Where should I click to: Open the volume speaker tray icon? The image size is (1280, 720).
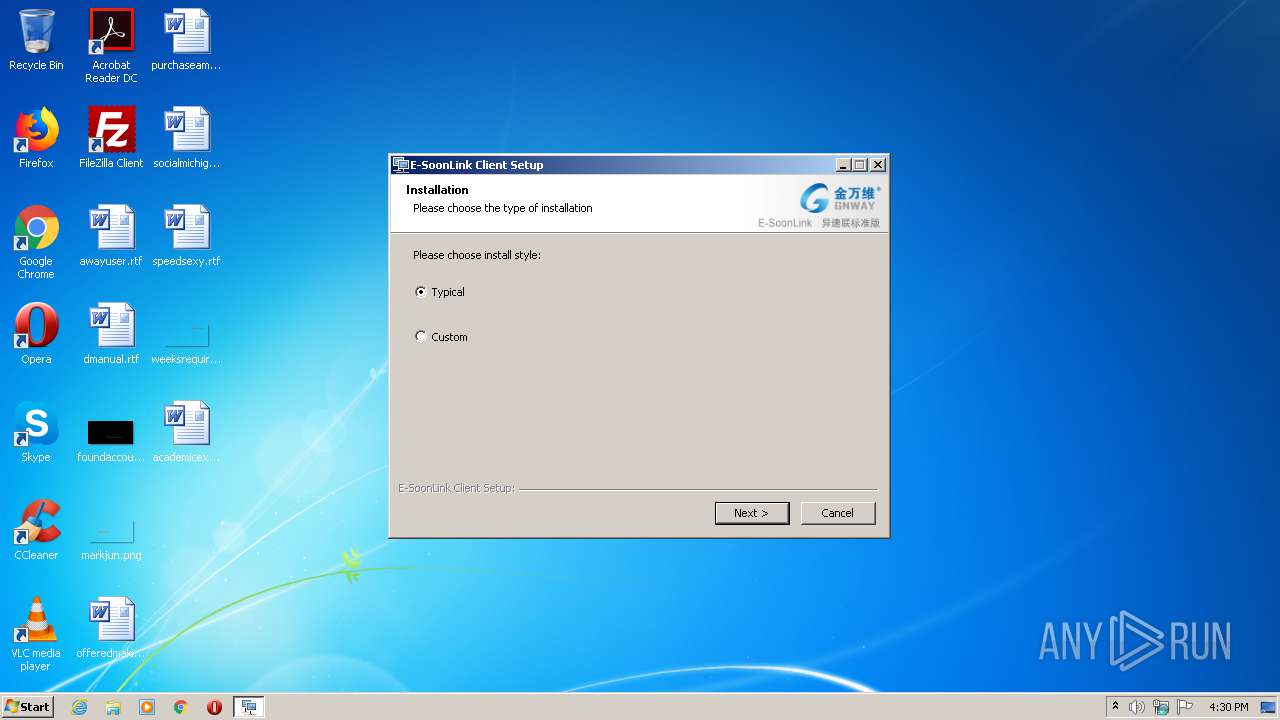[x=1137, y=707]
